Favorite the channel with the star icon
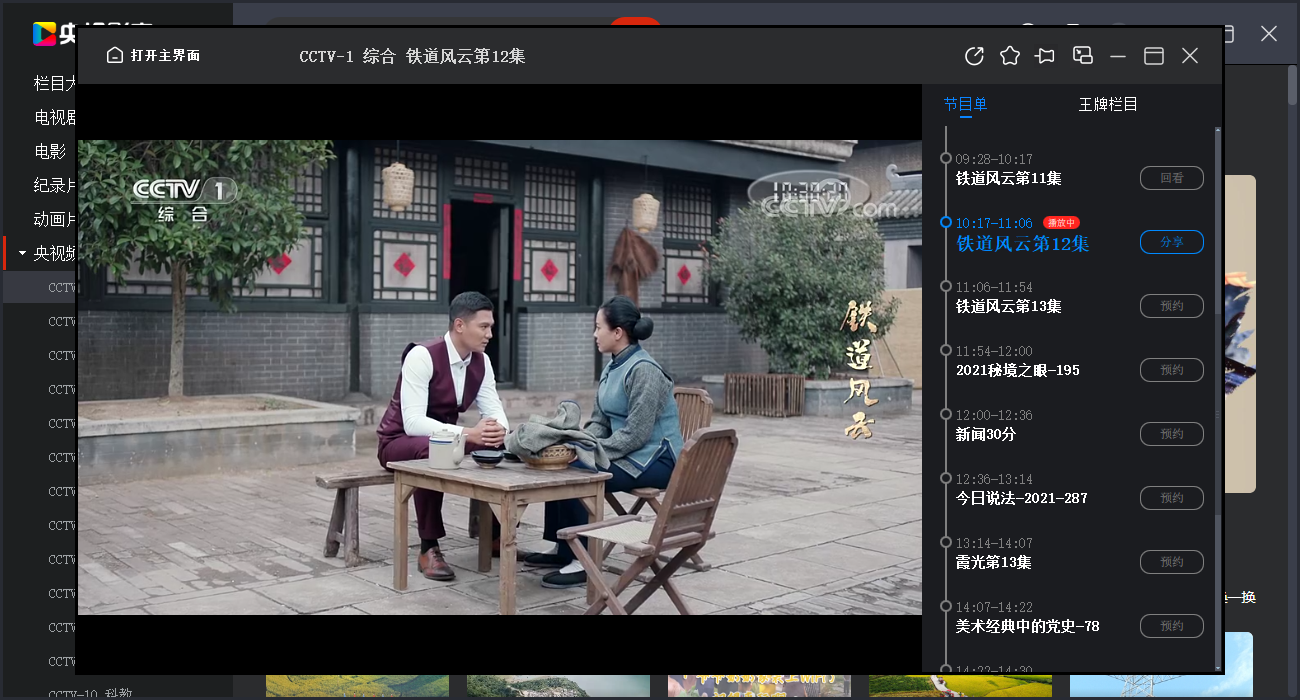 click(x=1010, y=56)
